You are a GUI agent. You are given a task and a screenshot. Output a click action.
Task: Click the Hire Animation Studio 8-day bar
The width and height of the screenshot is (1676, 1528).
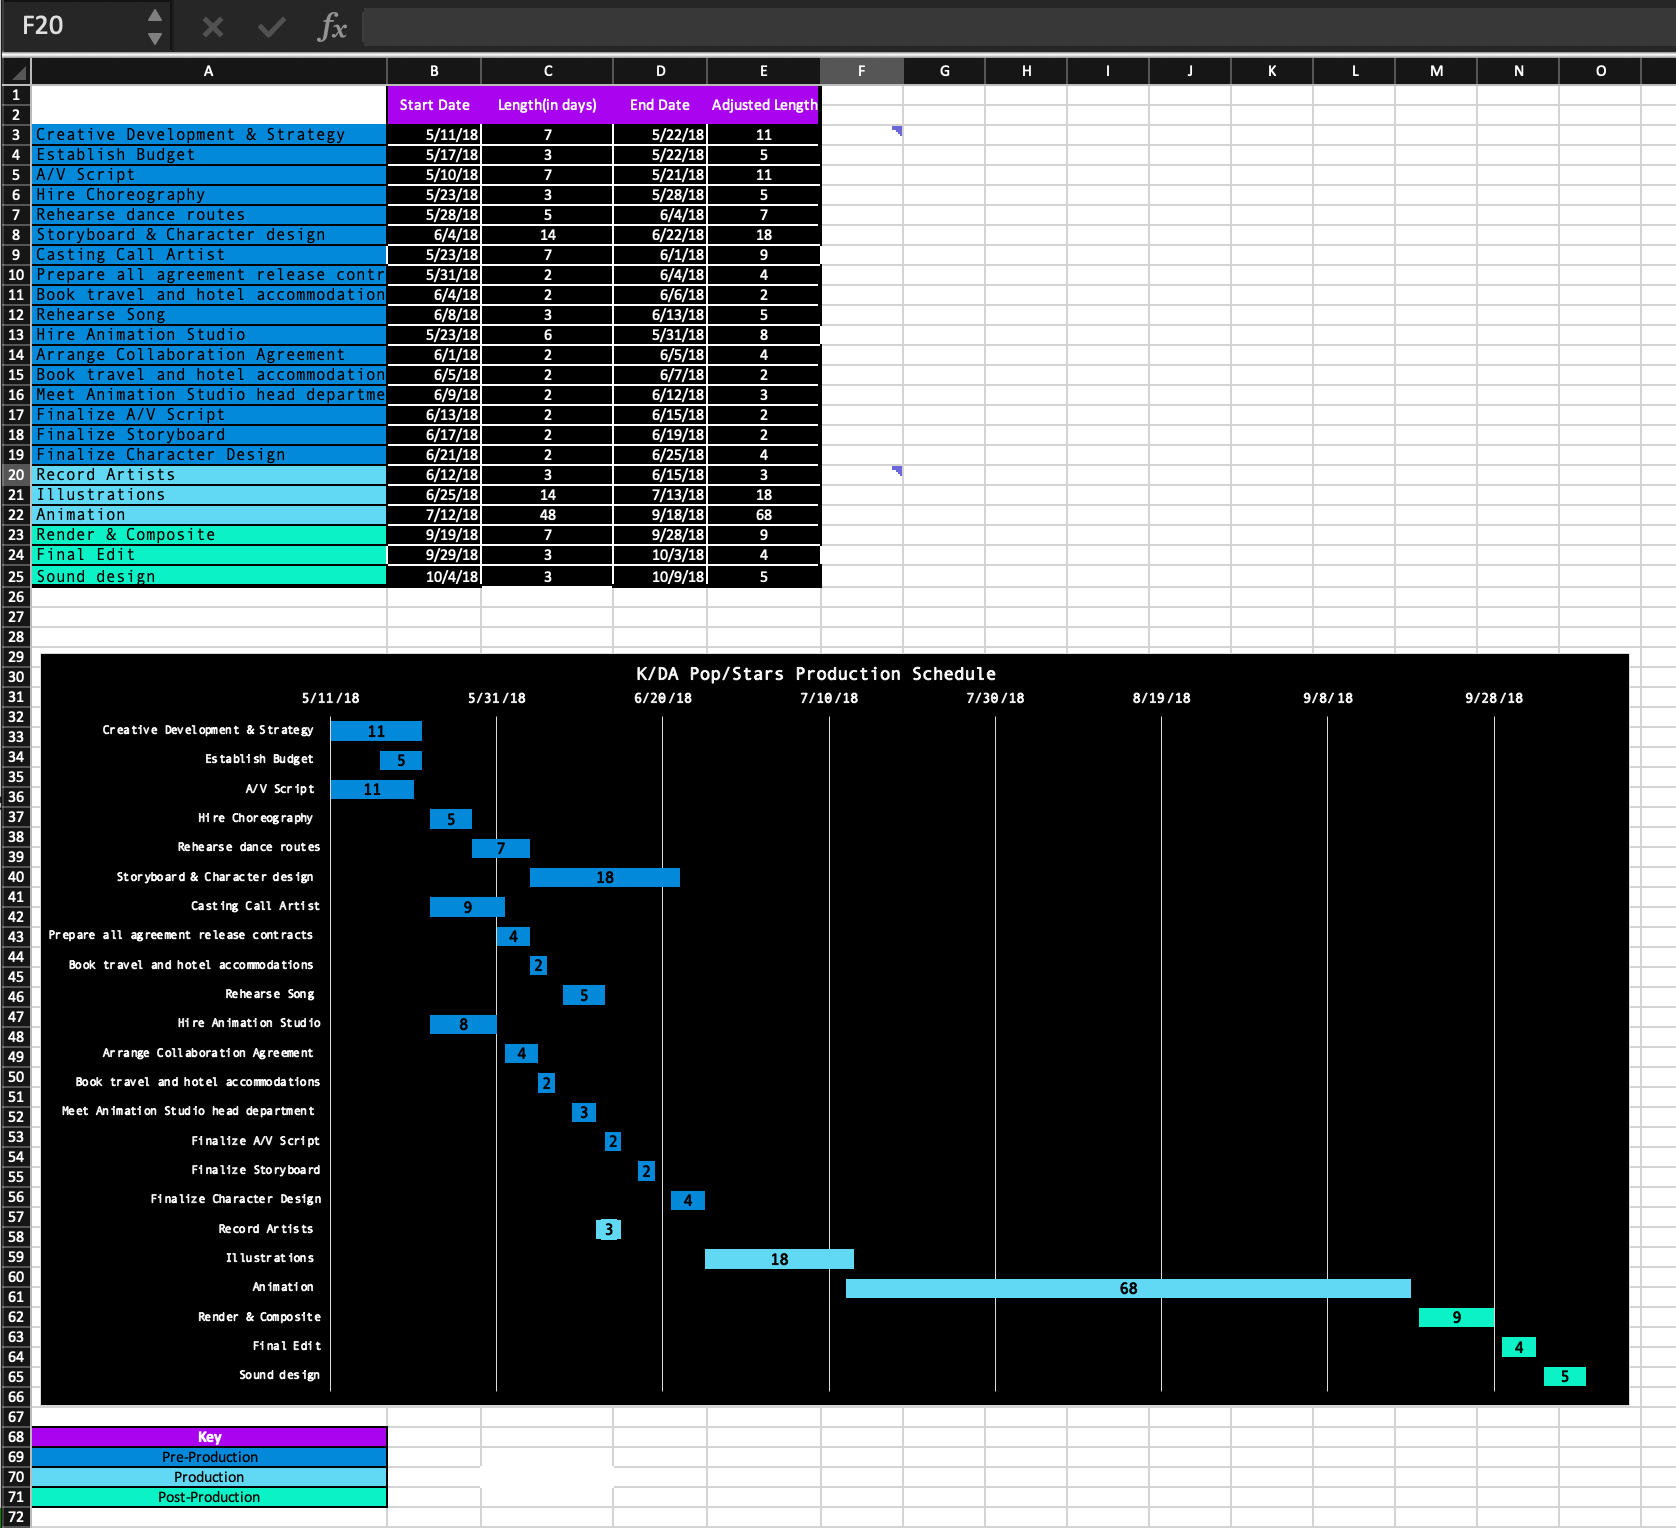pyautogui.click(x=463, y=1024)
